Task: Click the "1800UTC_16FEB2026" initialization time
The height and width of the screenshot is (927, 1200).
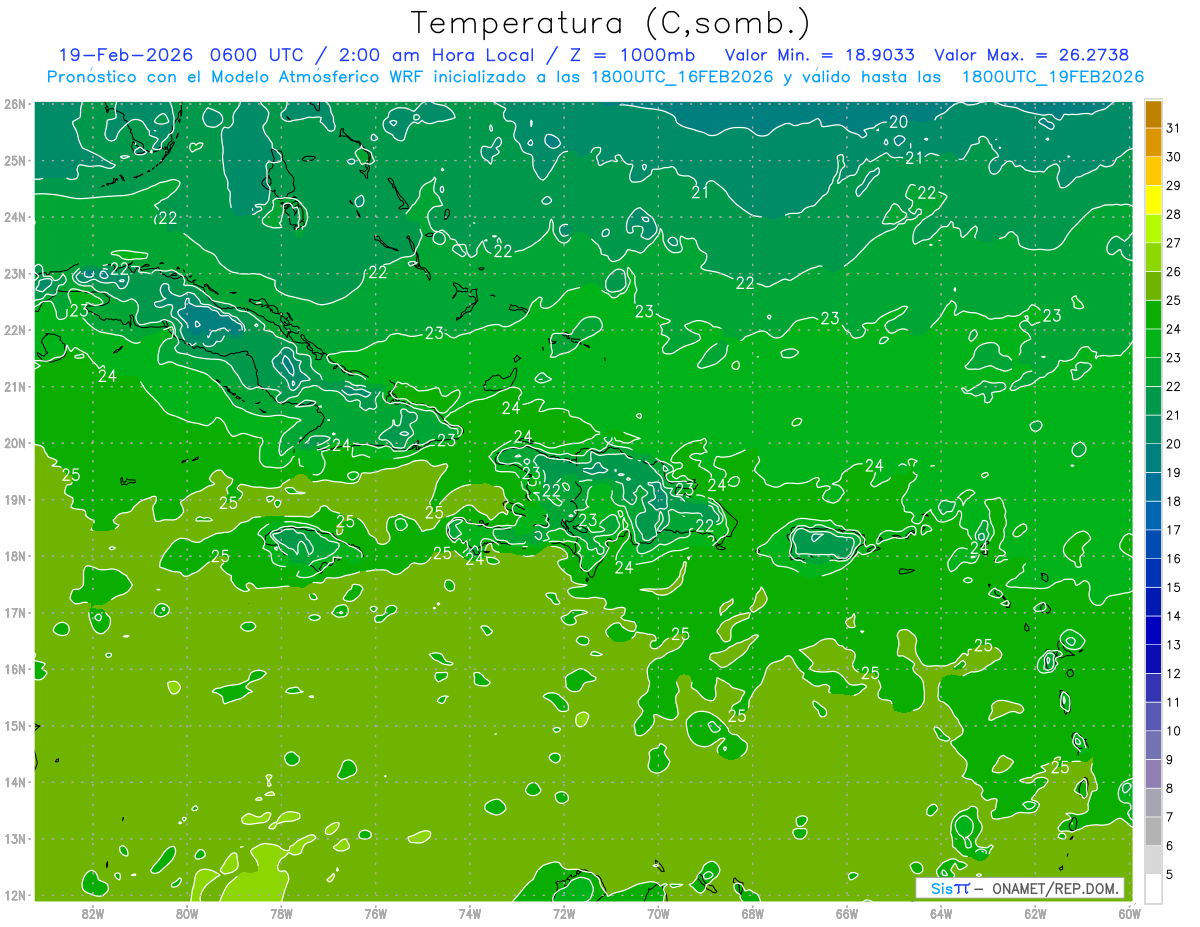Action: (680, 77)
